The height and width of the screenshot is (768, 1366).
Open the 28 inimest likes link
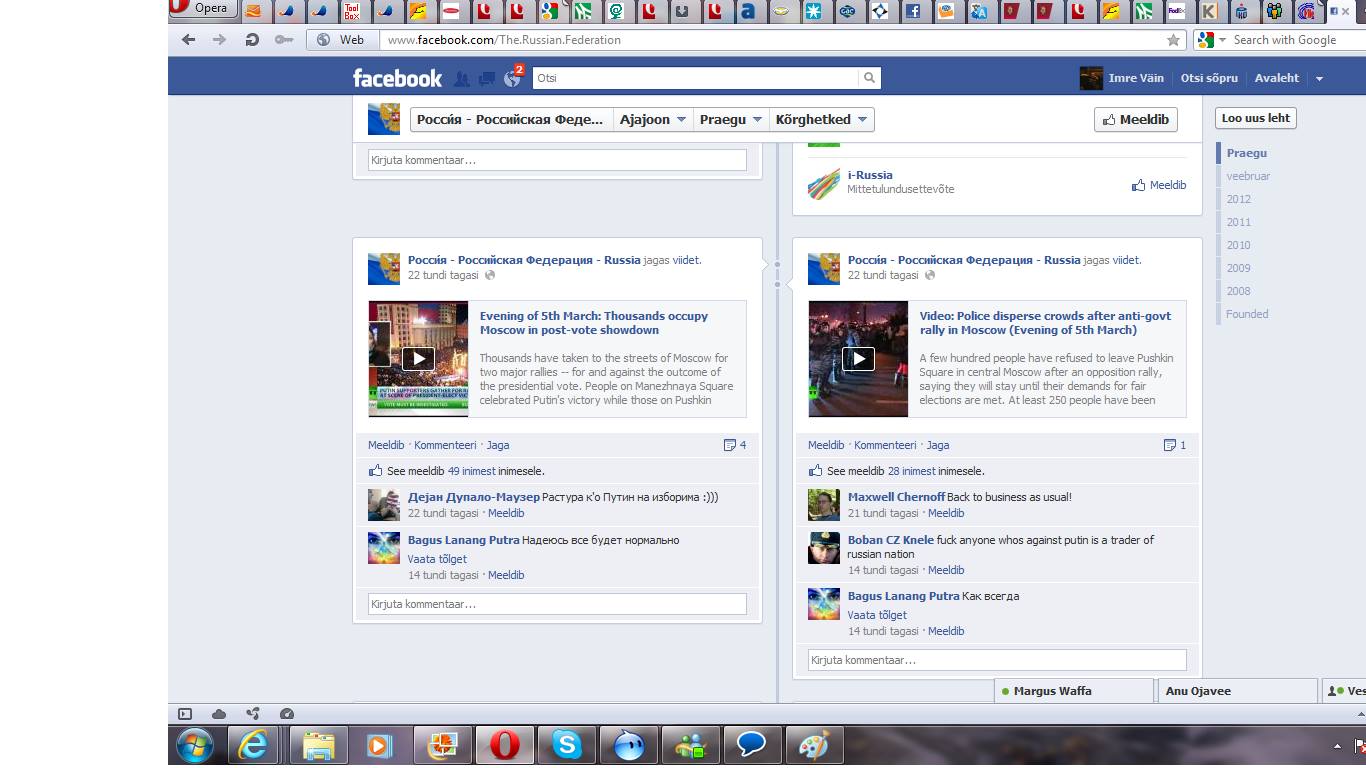click(912, 471)
